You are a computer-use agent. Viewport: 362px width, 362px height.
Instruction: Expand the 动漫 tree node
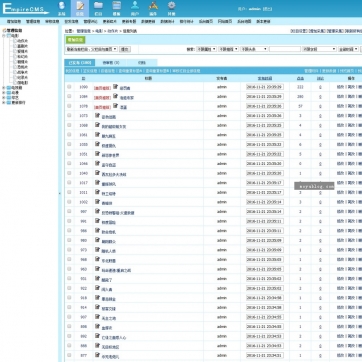[x=4, y=93]
